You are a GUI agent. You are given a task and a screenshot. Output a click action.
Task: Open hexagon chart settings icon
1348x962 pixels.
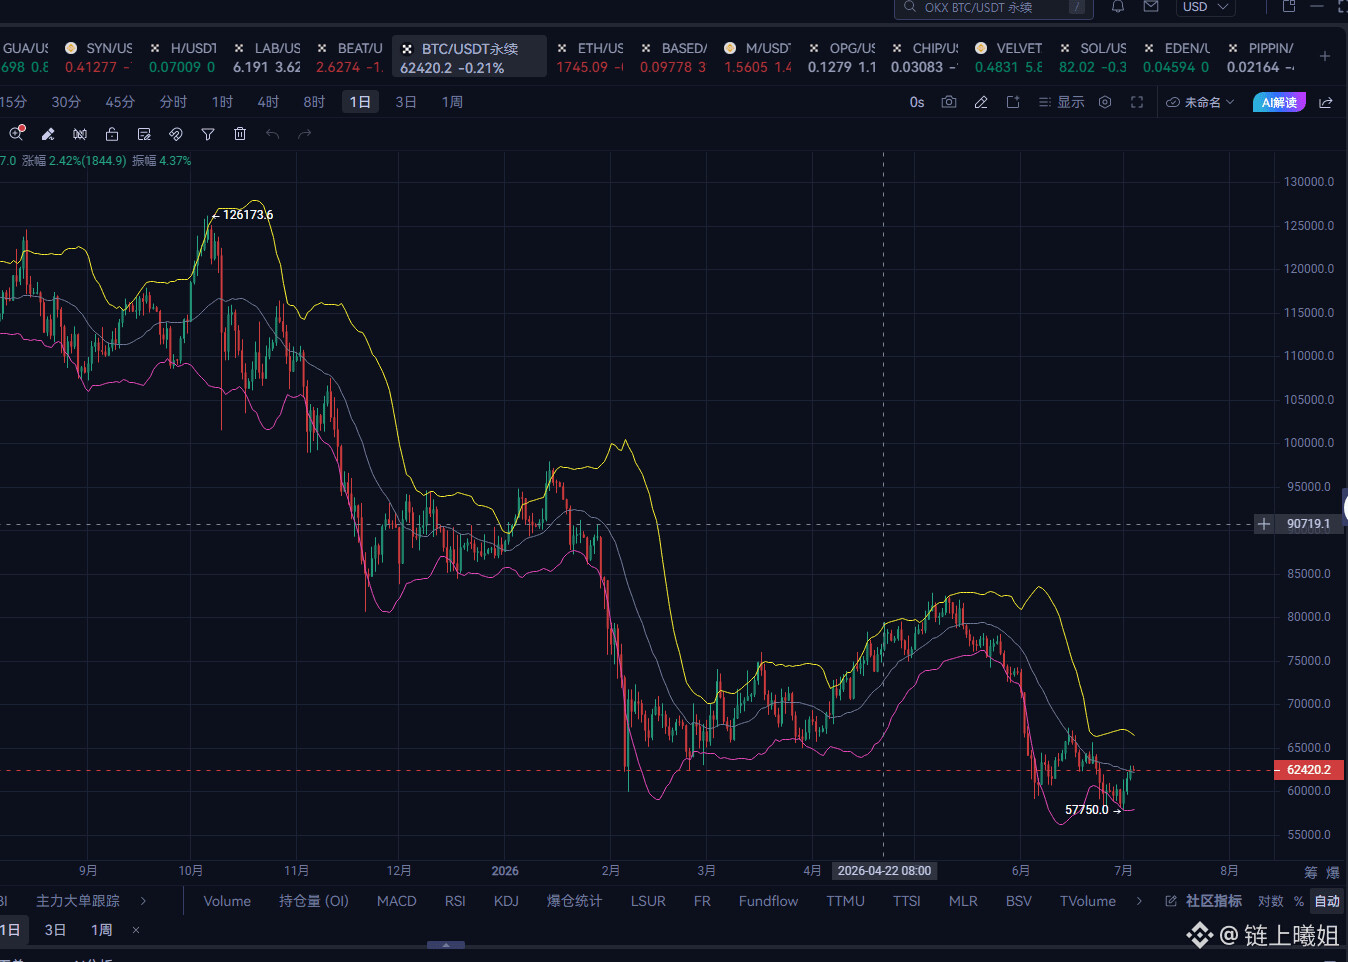1105,102
